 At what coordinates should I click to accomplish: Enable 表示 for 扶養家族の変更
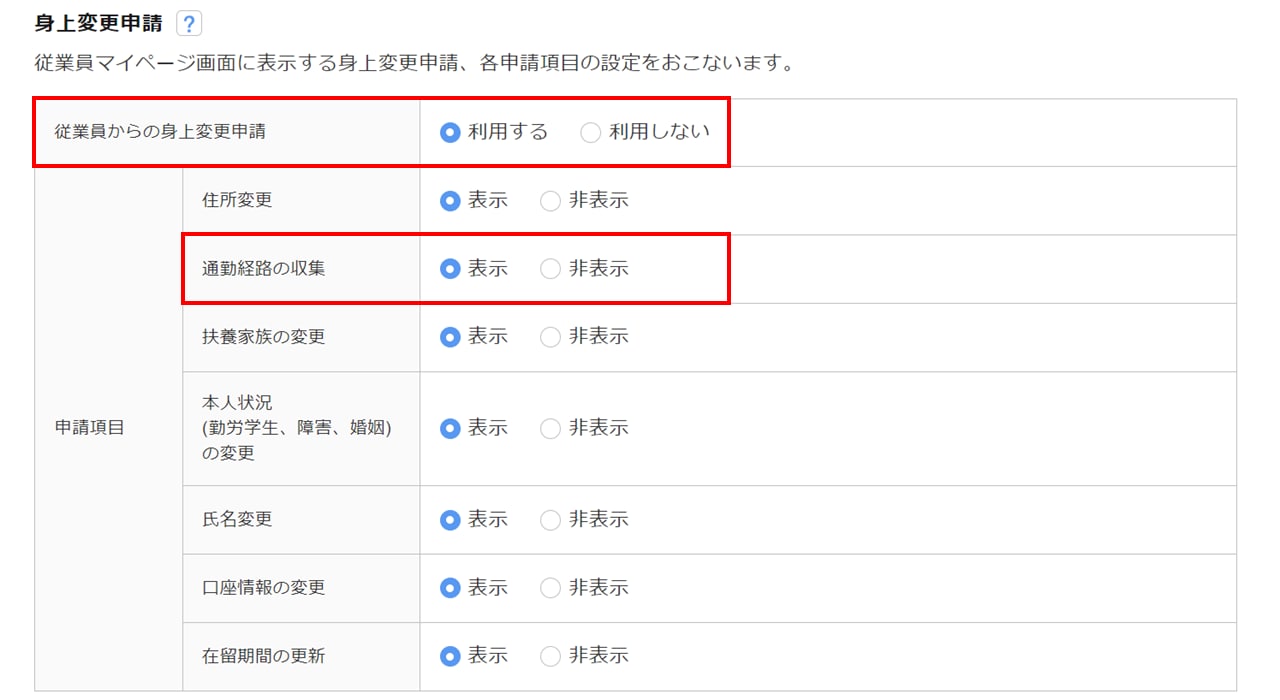451,337
